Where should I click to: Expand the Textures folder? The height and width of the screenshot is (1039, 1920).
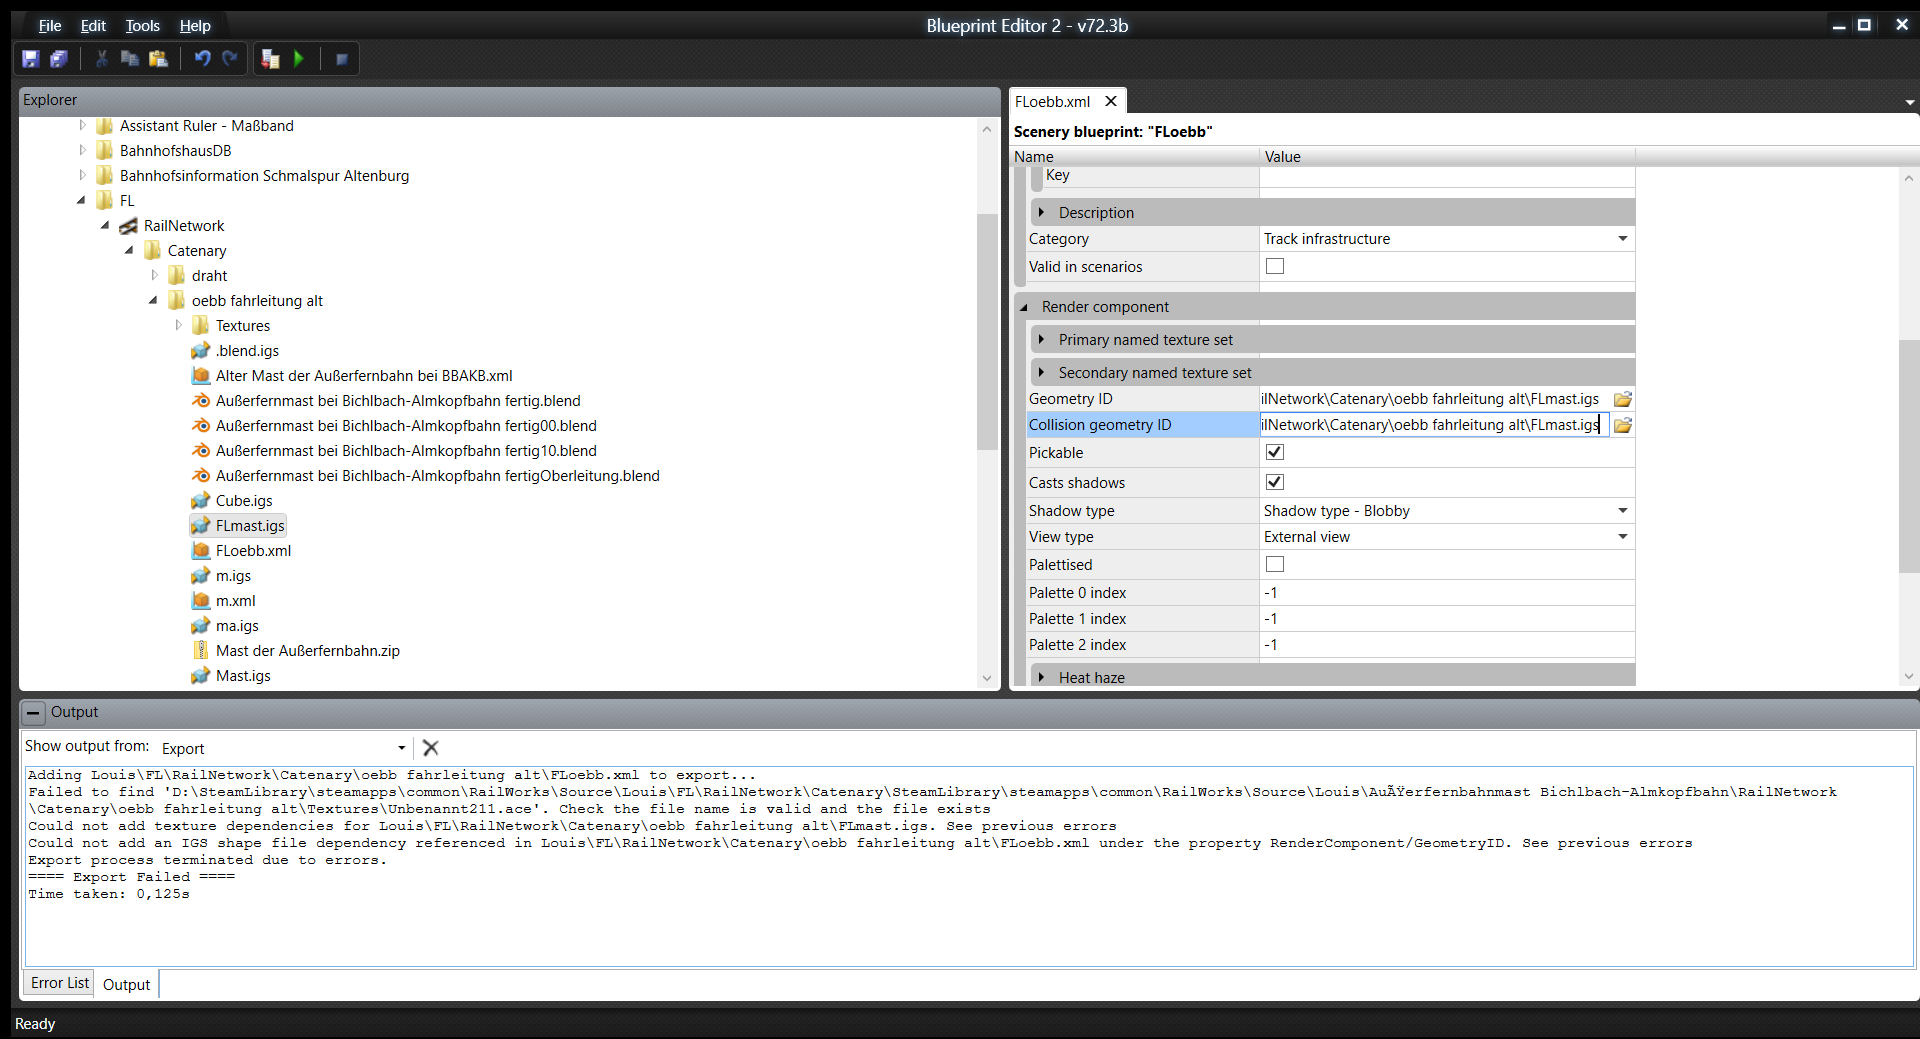pos(179,325)
